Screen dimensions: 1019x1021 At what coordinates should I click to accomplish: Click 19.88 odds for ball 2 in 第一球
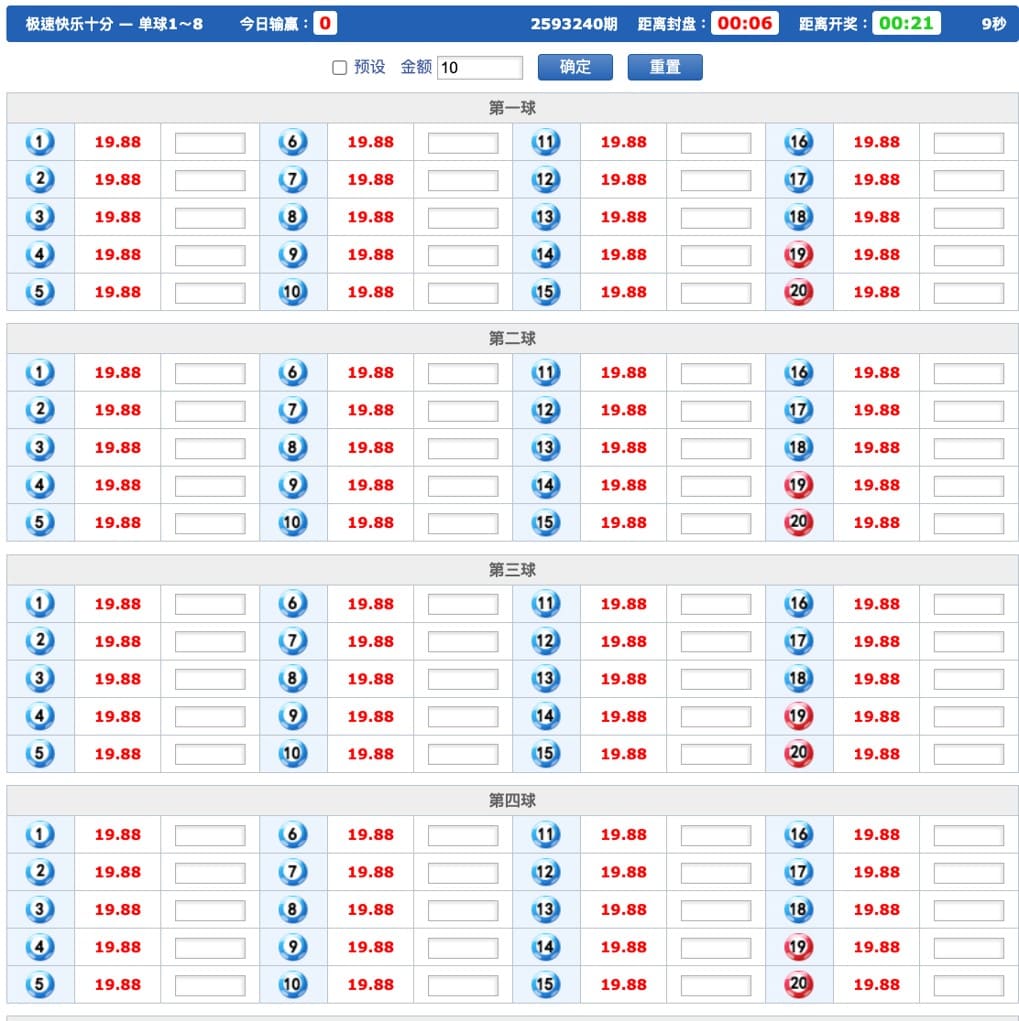[x=118, y=180]
